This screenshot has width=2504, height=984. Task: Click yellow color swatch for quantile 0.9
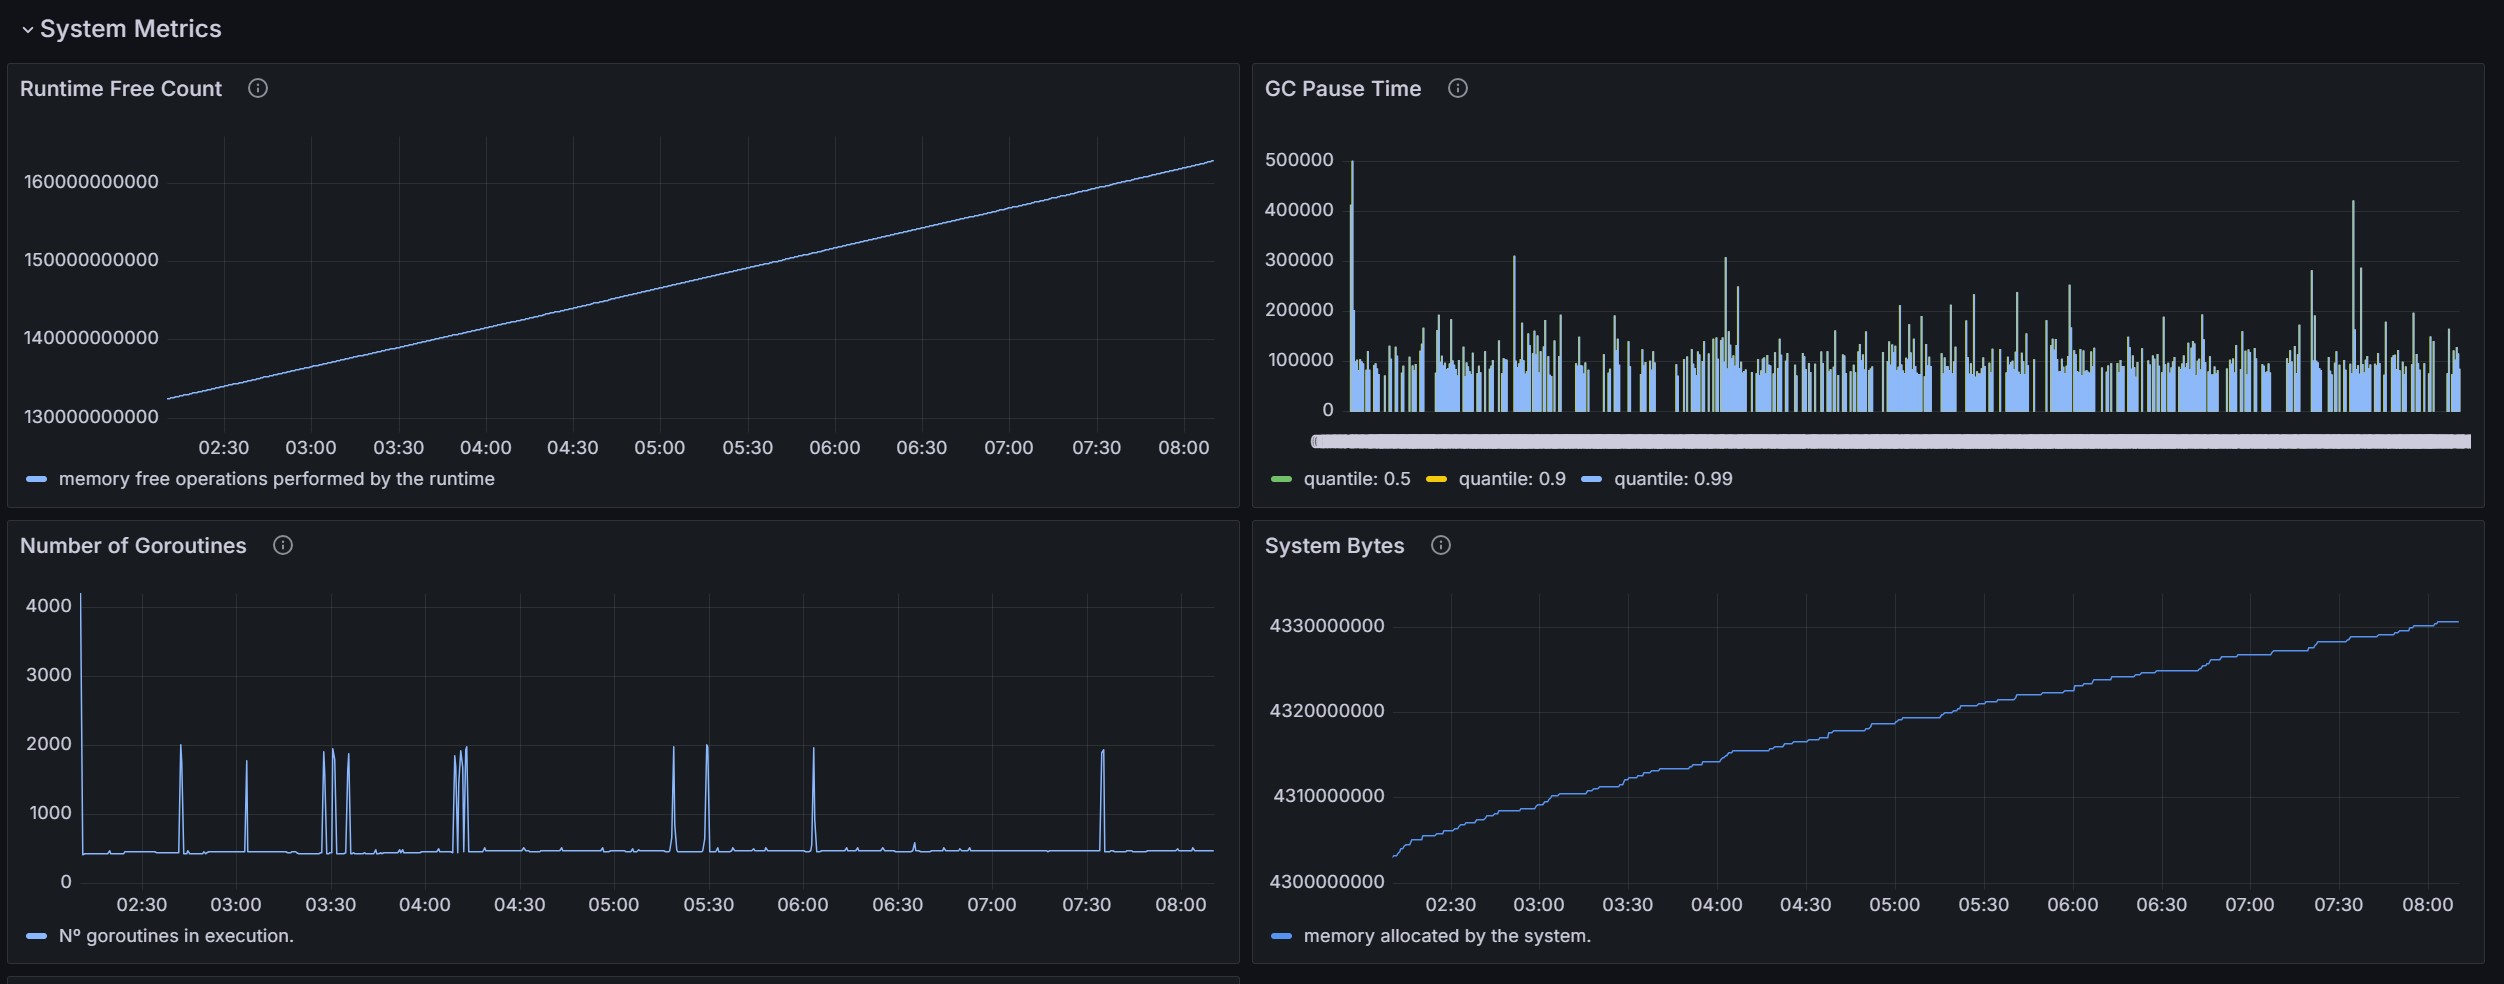click(x=1436, y=480)
